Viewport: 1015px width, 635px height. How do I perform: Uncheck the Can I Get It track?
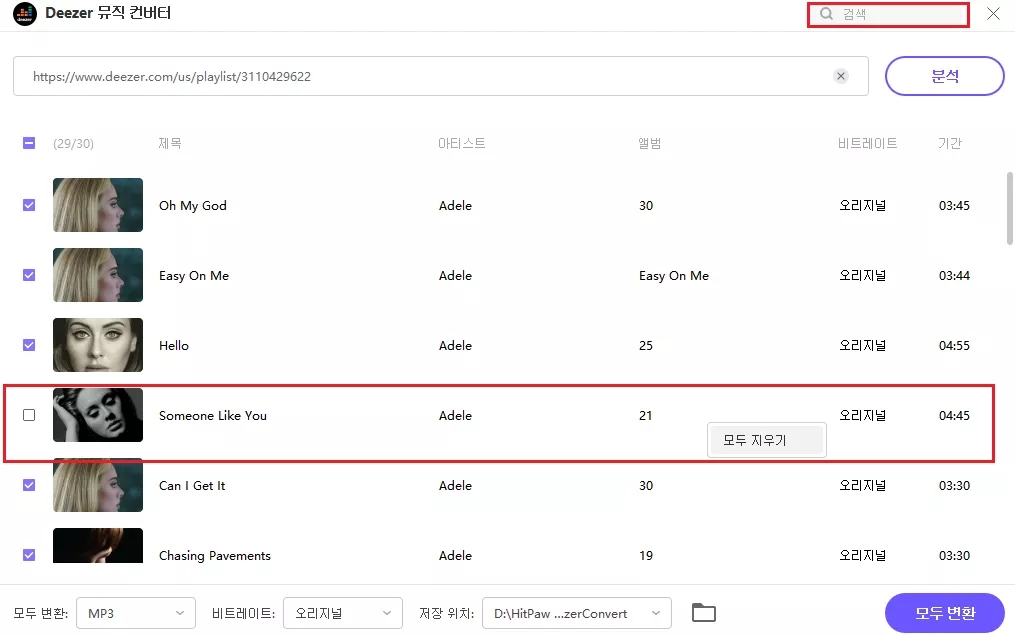click(x=29, y=485)
